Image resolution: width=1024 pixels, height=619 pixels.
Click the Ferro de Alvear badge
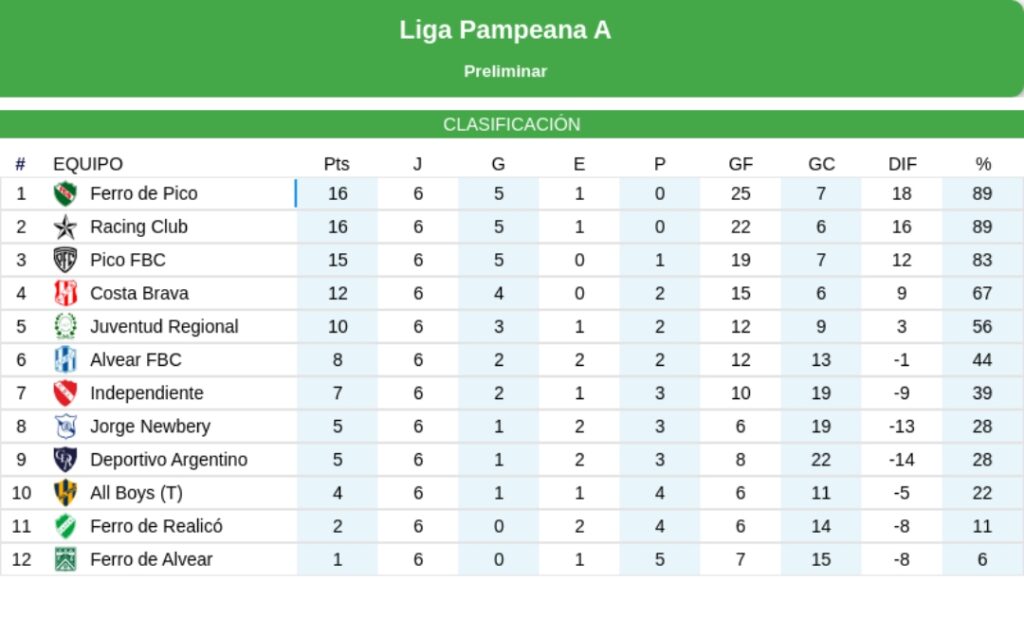(65, 559)
